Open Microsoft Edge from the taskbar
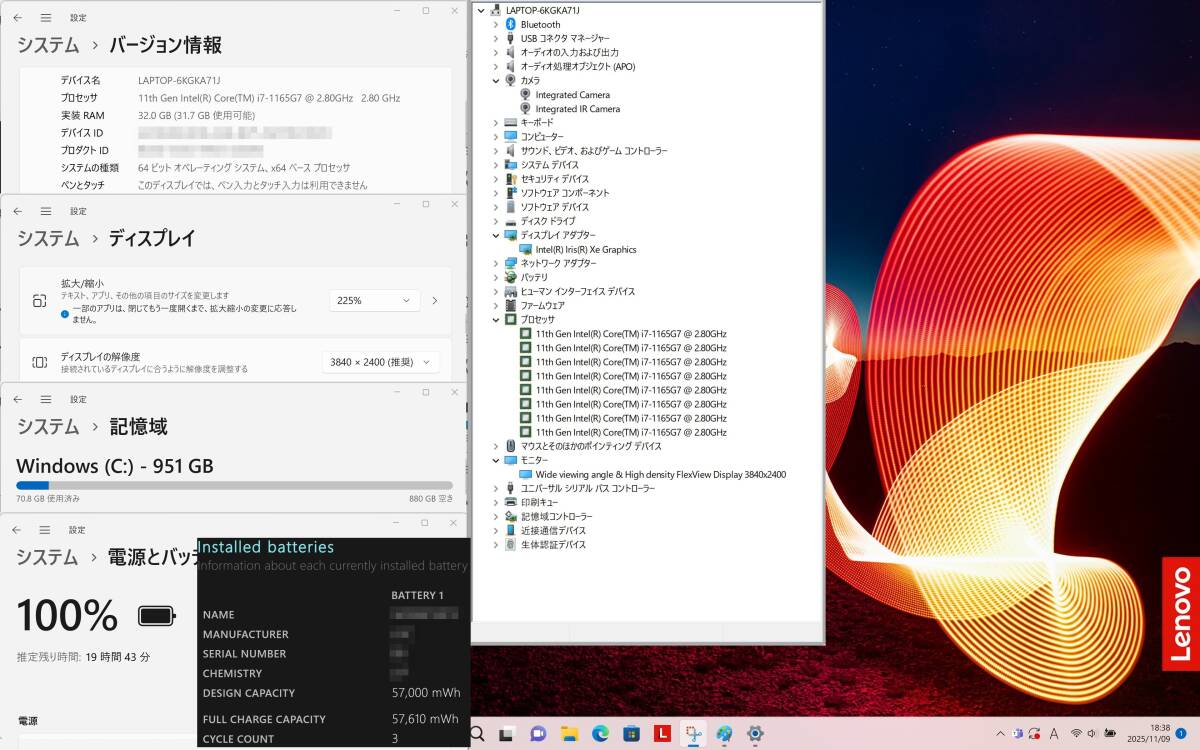 [x=600, y=733]
